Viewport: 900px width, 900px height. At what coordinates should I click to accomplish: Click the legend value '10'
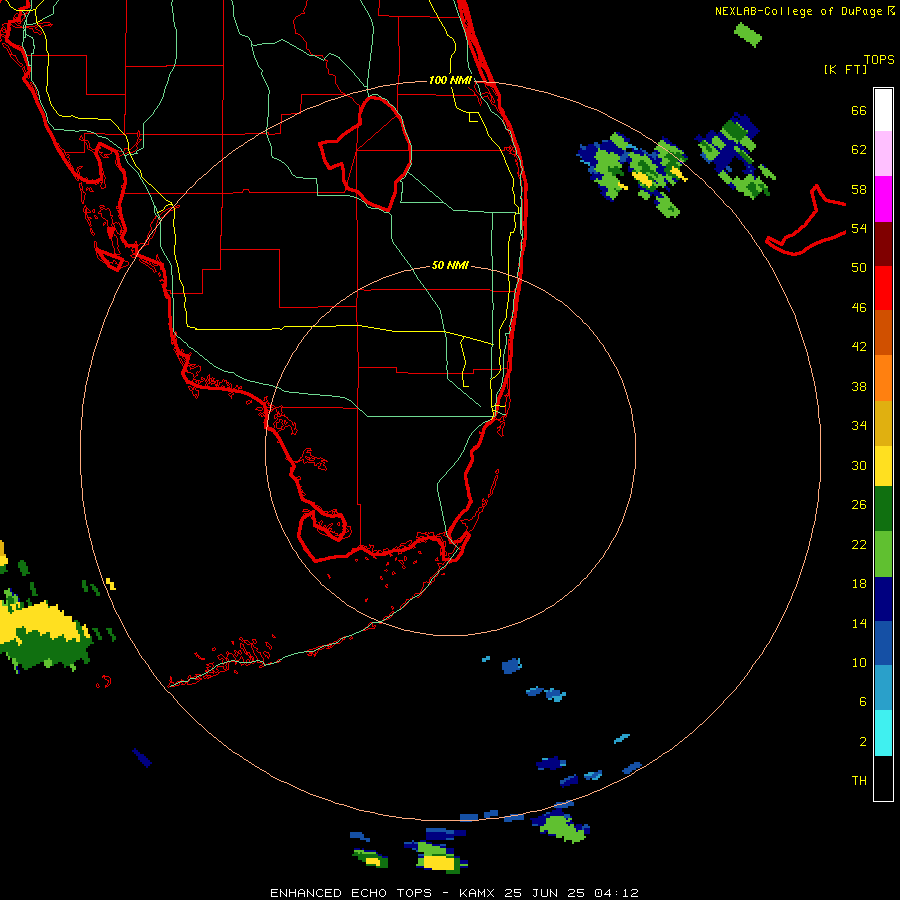pyautogui.click(x=859, y=662)
